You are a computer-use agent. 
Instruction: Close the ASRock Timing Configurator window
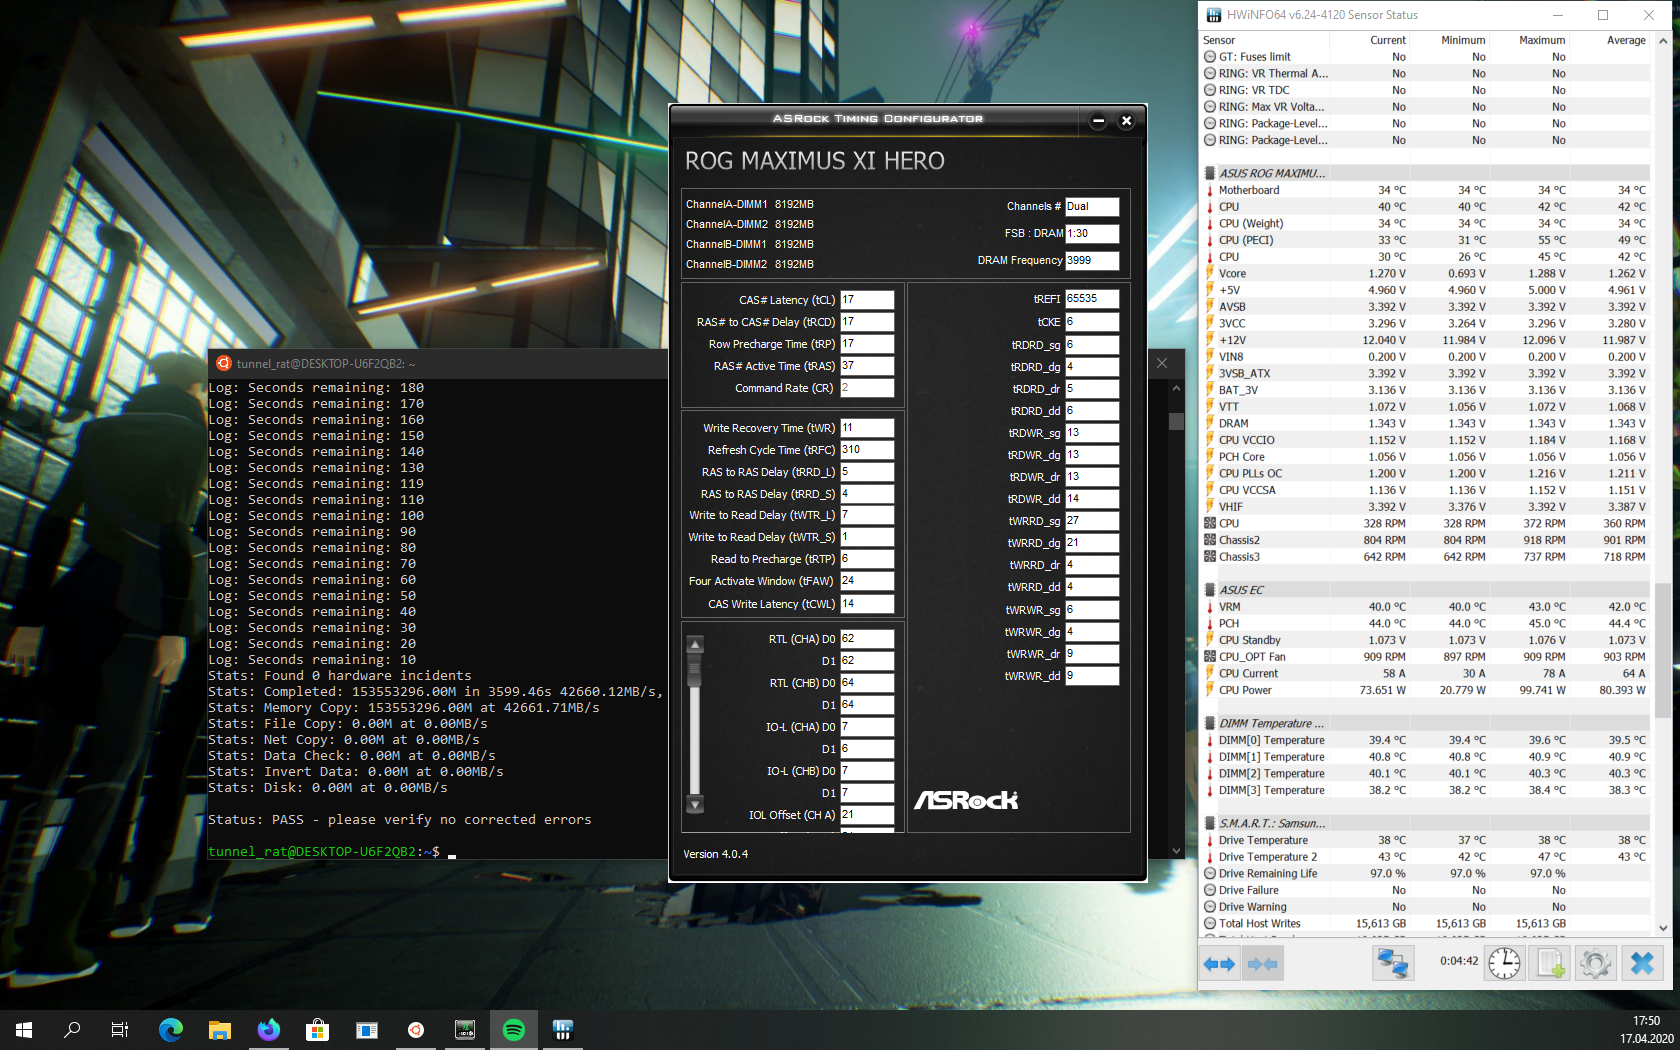(x=1126, y=121)
